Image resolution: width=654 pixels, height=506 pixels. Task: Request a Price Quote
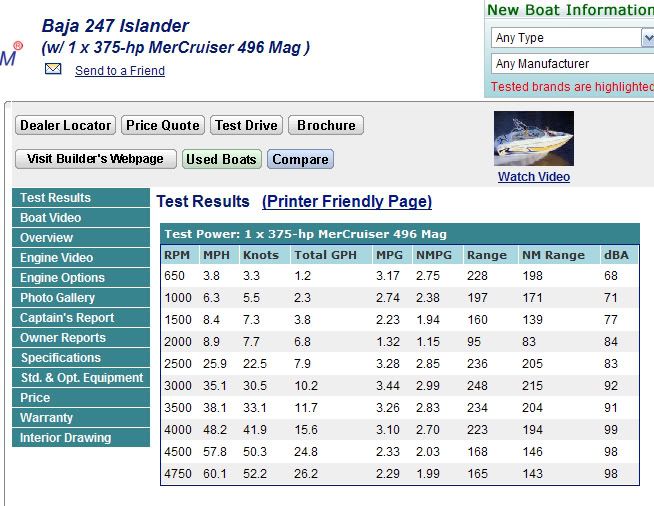click(x=163, y=125)
